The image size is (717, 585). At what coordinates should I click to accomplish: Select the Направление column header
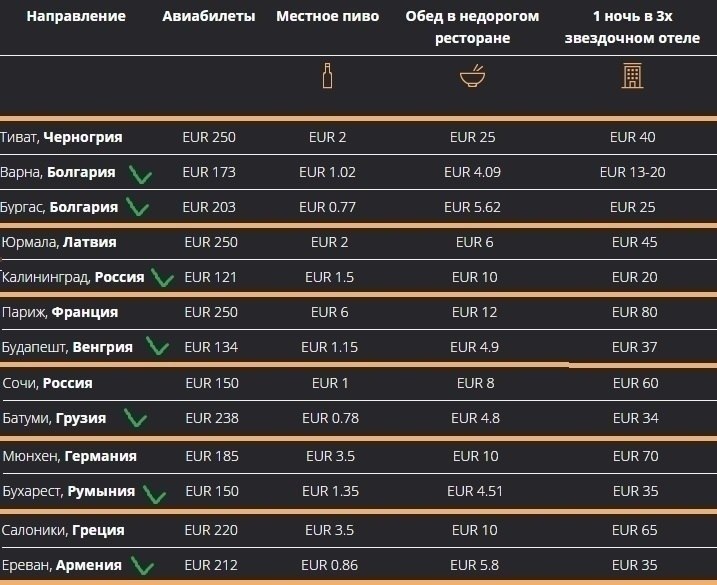[x=76, y=17]
